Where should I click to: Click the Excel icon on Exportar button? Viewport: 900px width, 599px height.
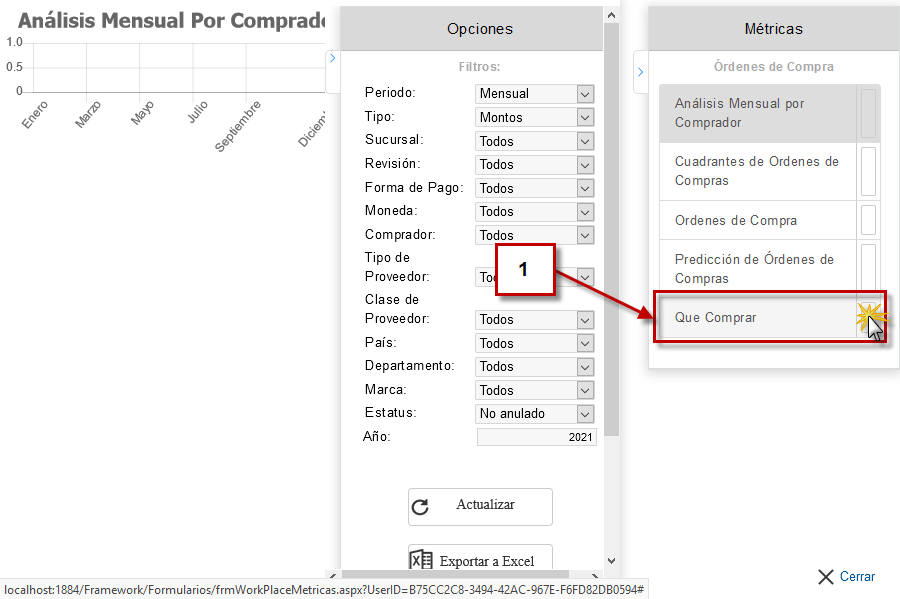tap(421, 561)
